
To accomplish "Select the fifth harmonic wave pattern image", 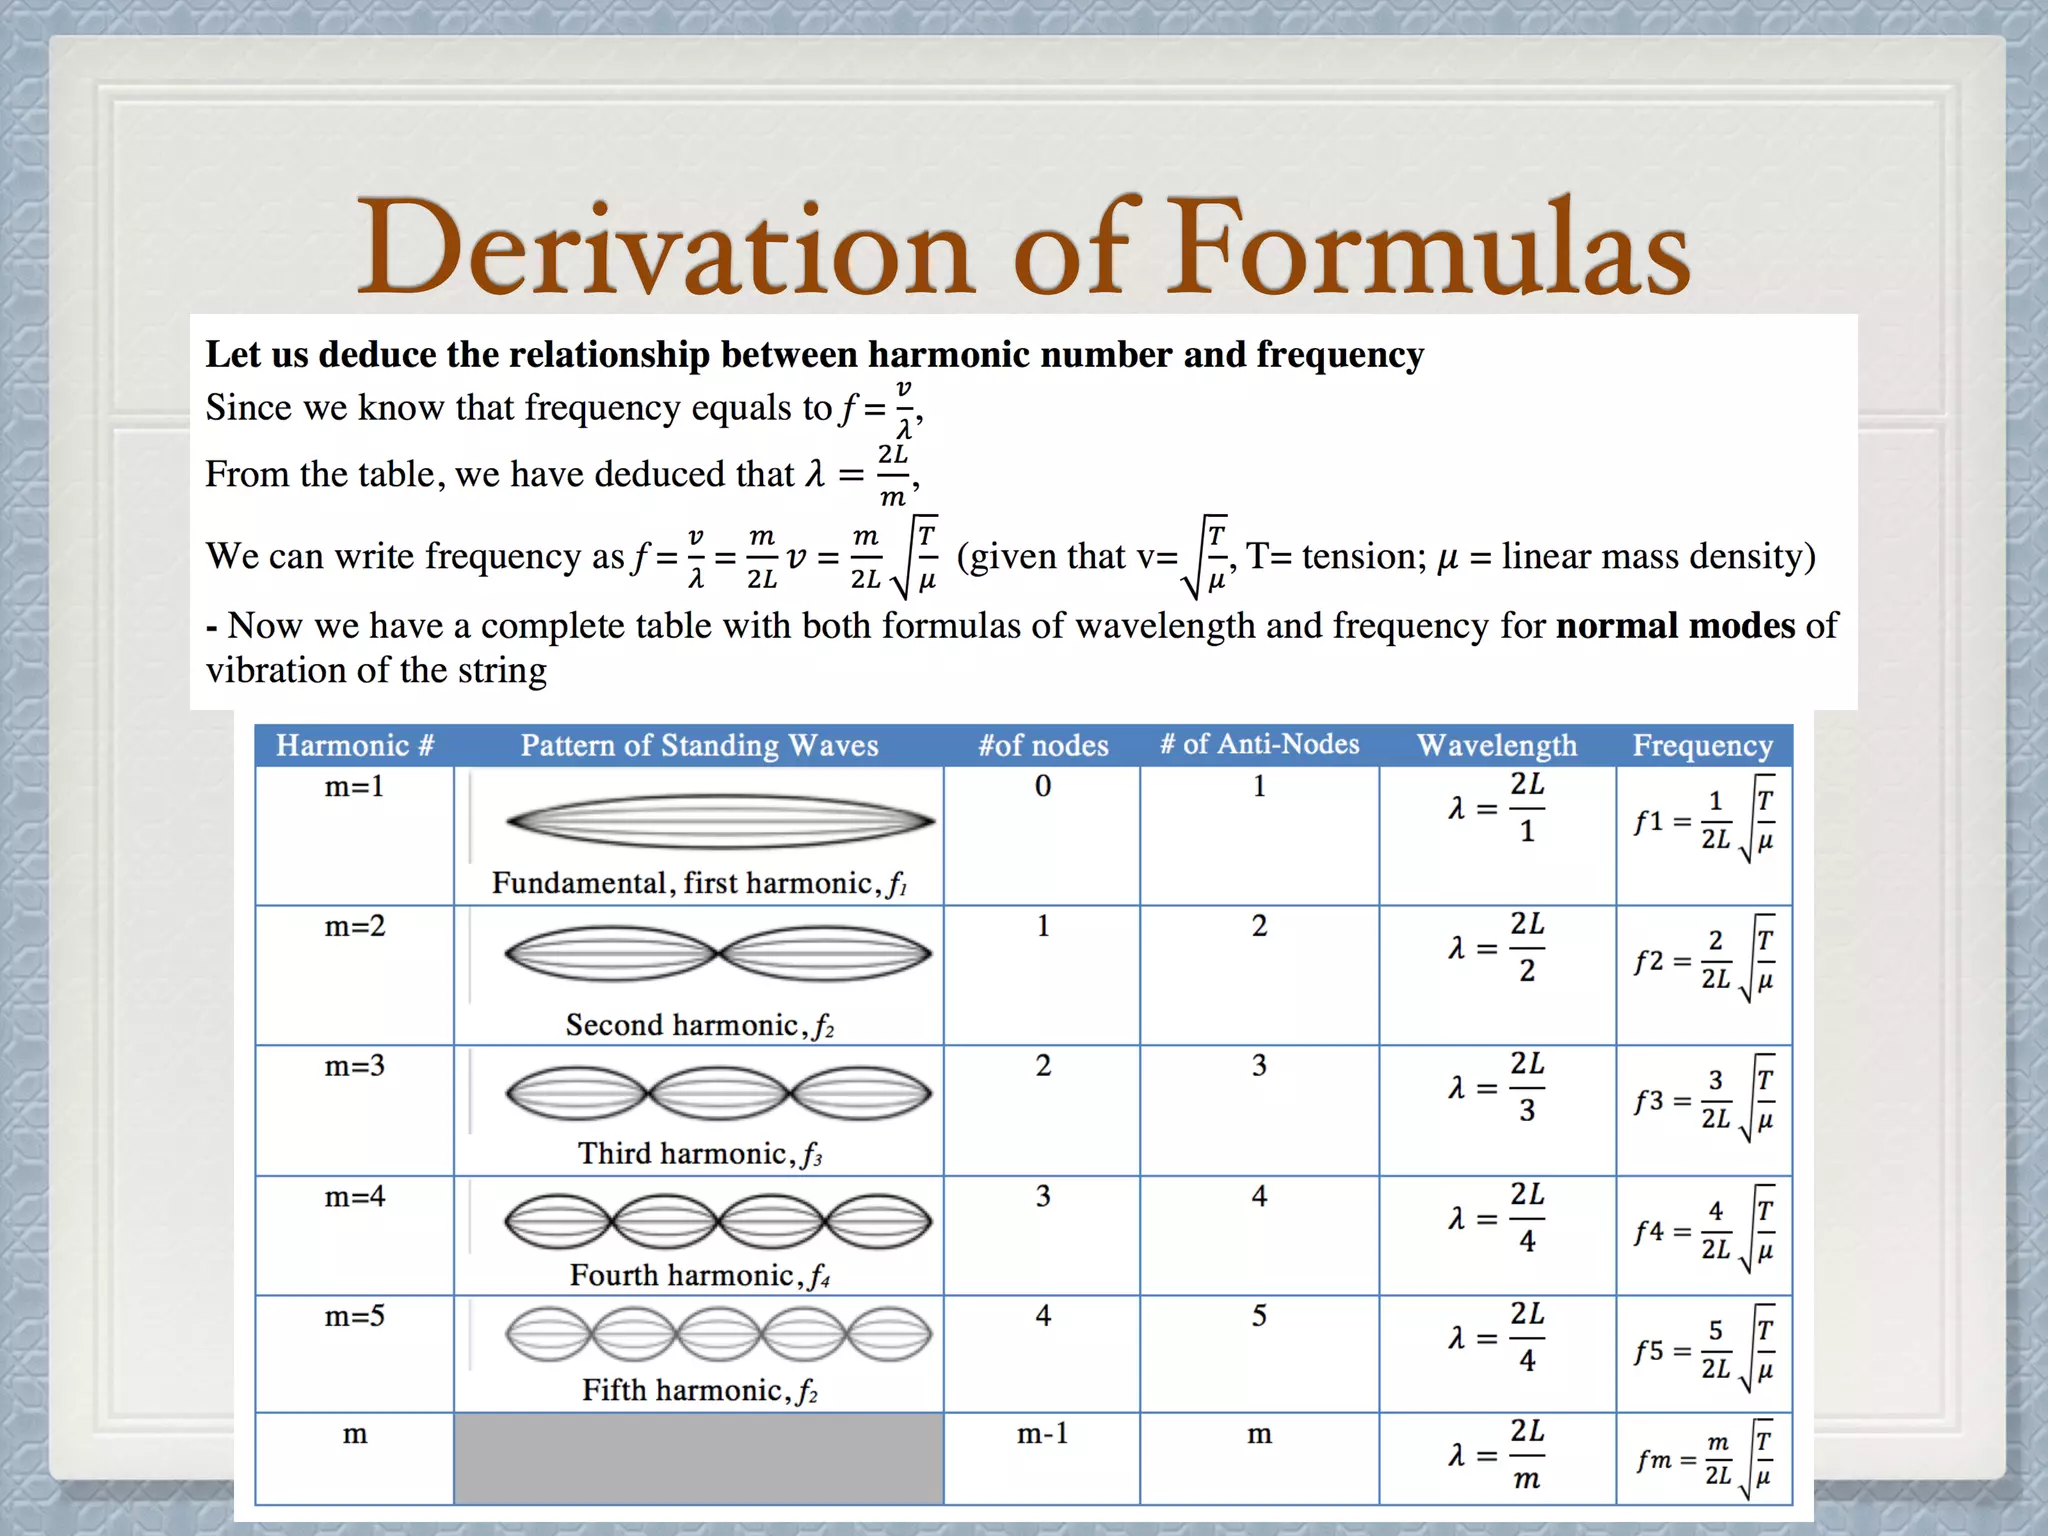I will pos(719,1335).
